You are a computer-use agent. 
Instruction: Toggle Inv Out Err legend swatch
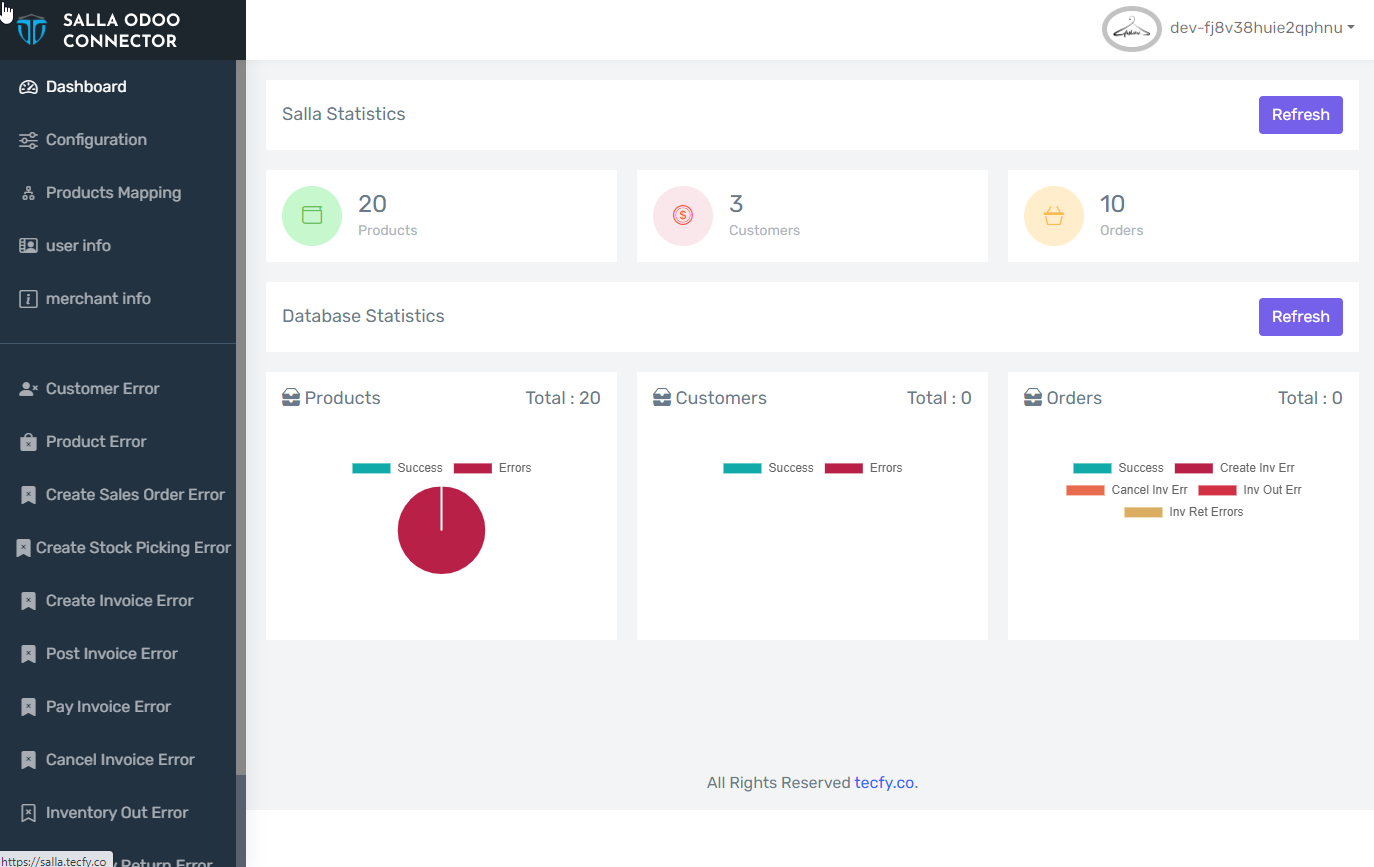(x=1217, y=490)
